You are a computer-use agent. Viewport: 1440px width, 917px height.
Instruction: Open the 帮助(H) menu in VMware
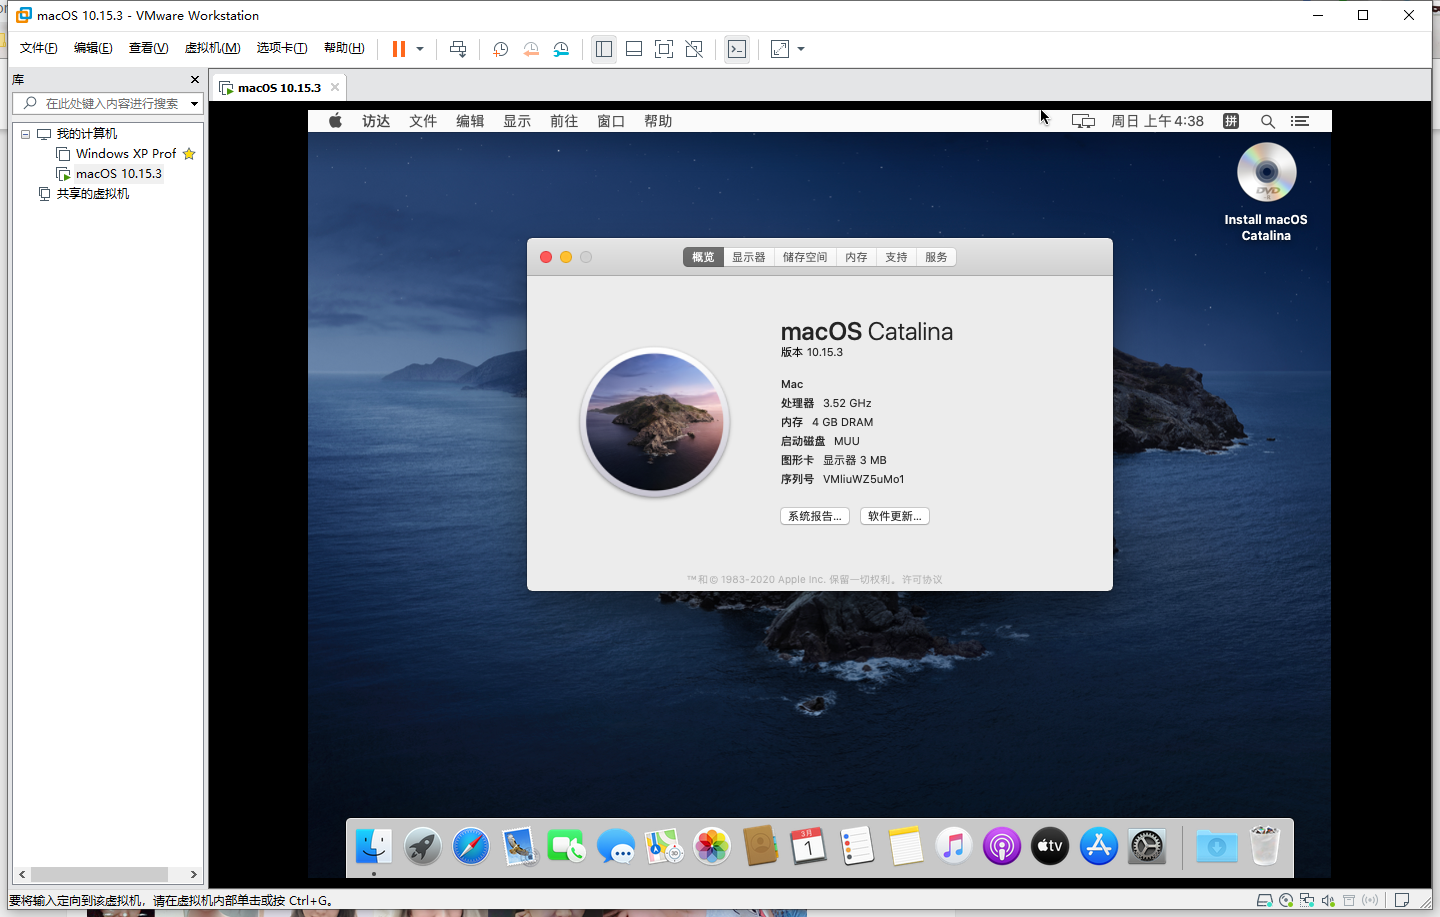[x=344, y=48]
